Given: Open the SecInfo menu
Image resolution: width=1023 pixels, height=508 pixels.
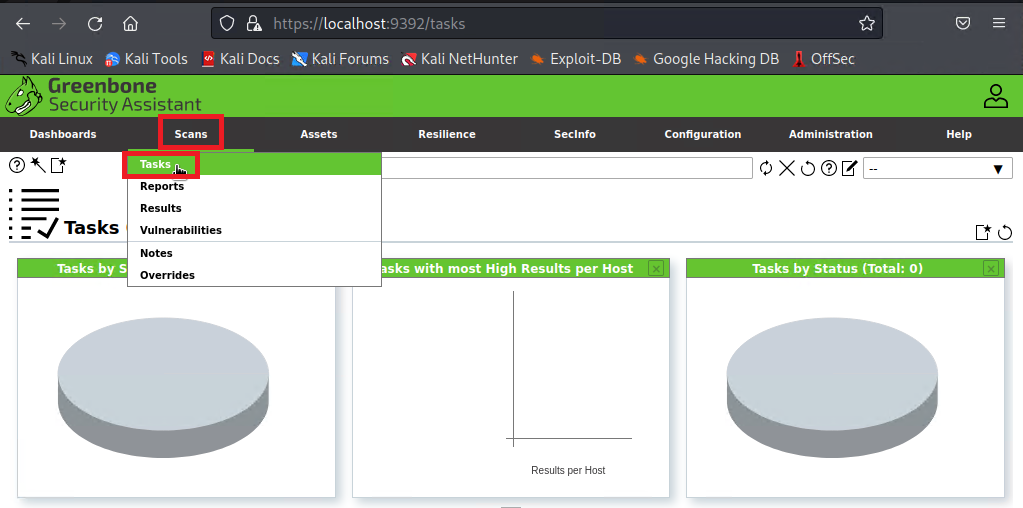Looking at the screenshot, I should [575, 134].
